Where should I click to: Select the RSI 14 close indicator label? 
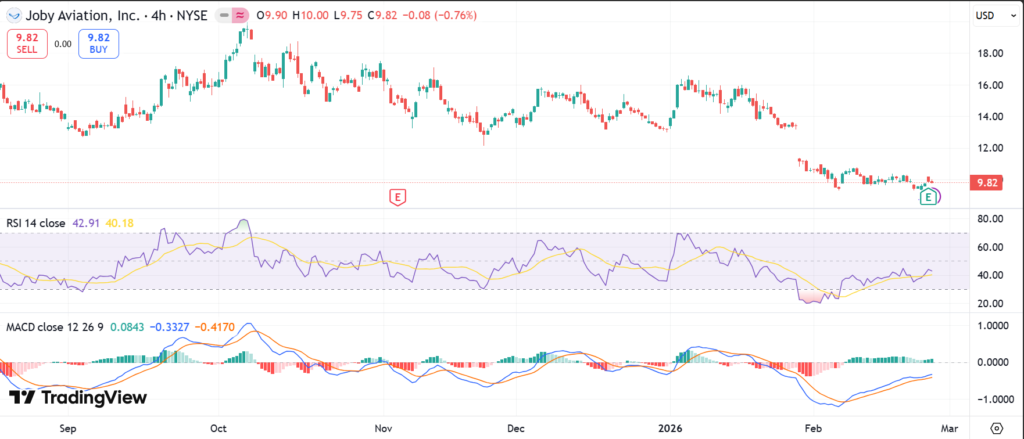(x=35, y=223)
